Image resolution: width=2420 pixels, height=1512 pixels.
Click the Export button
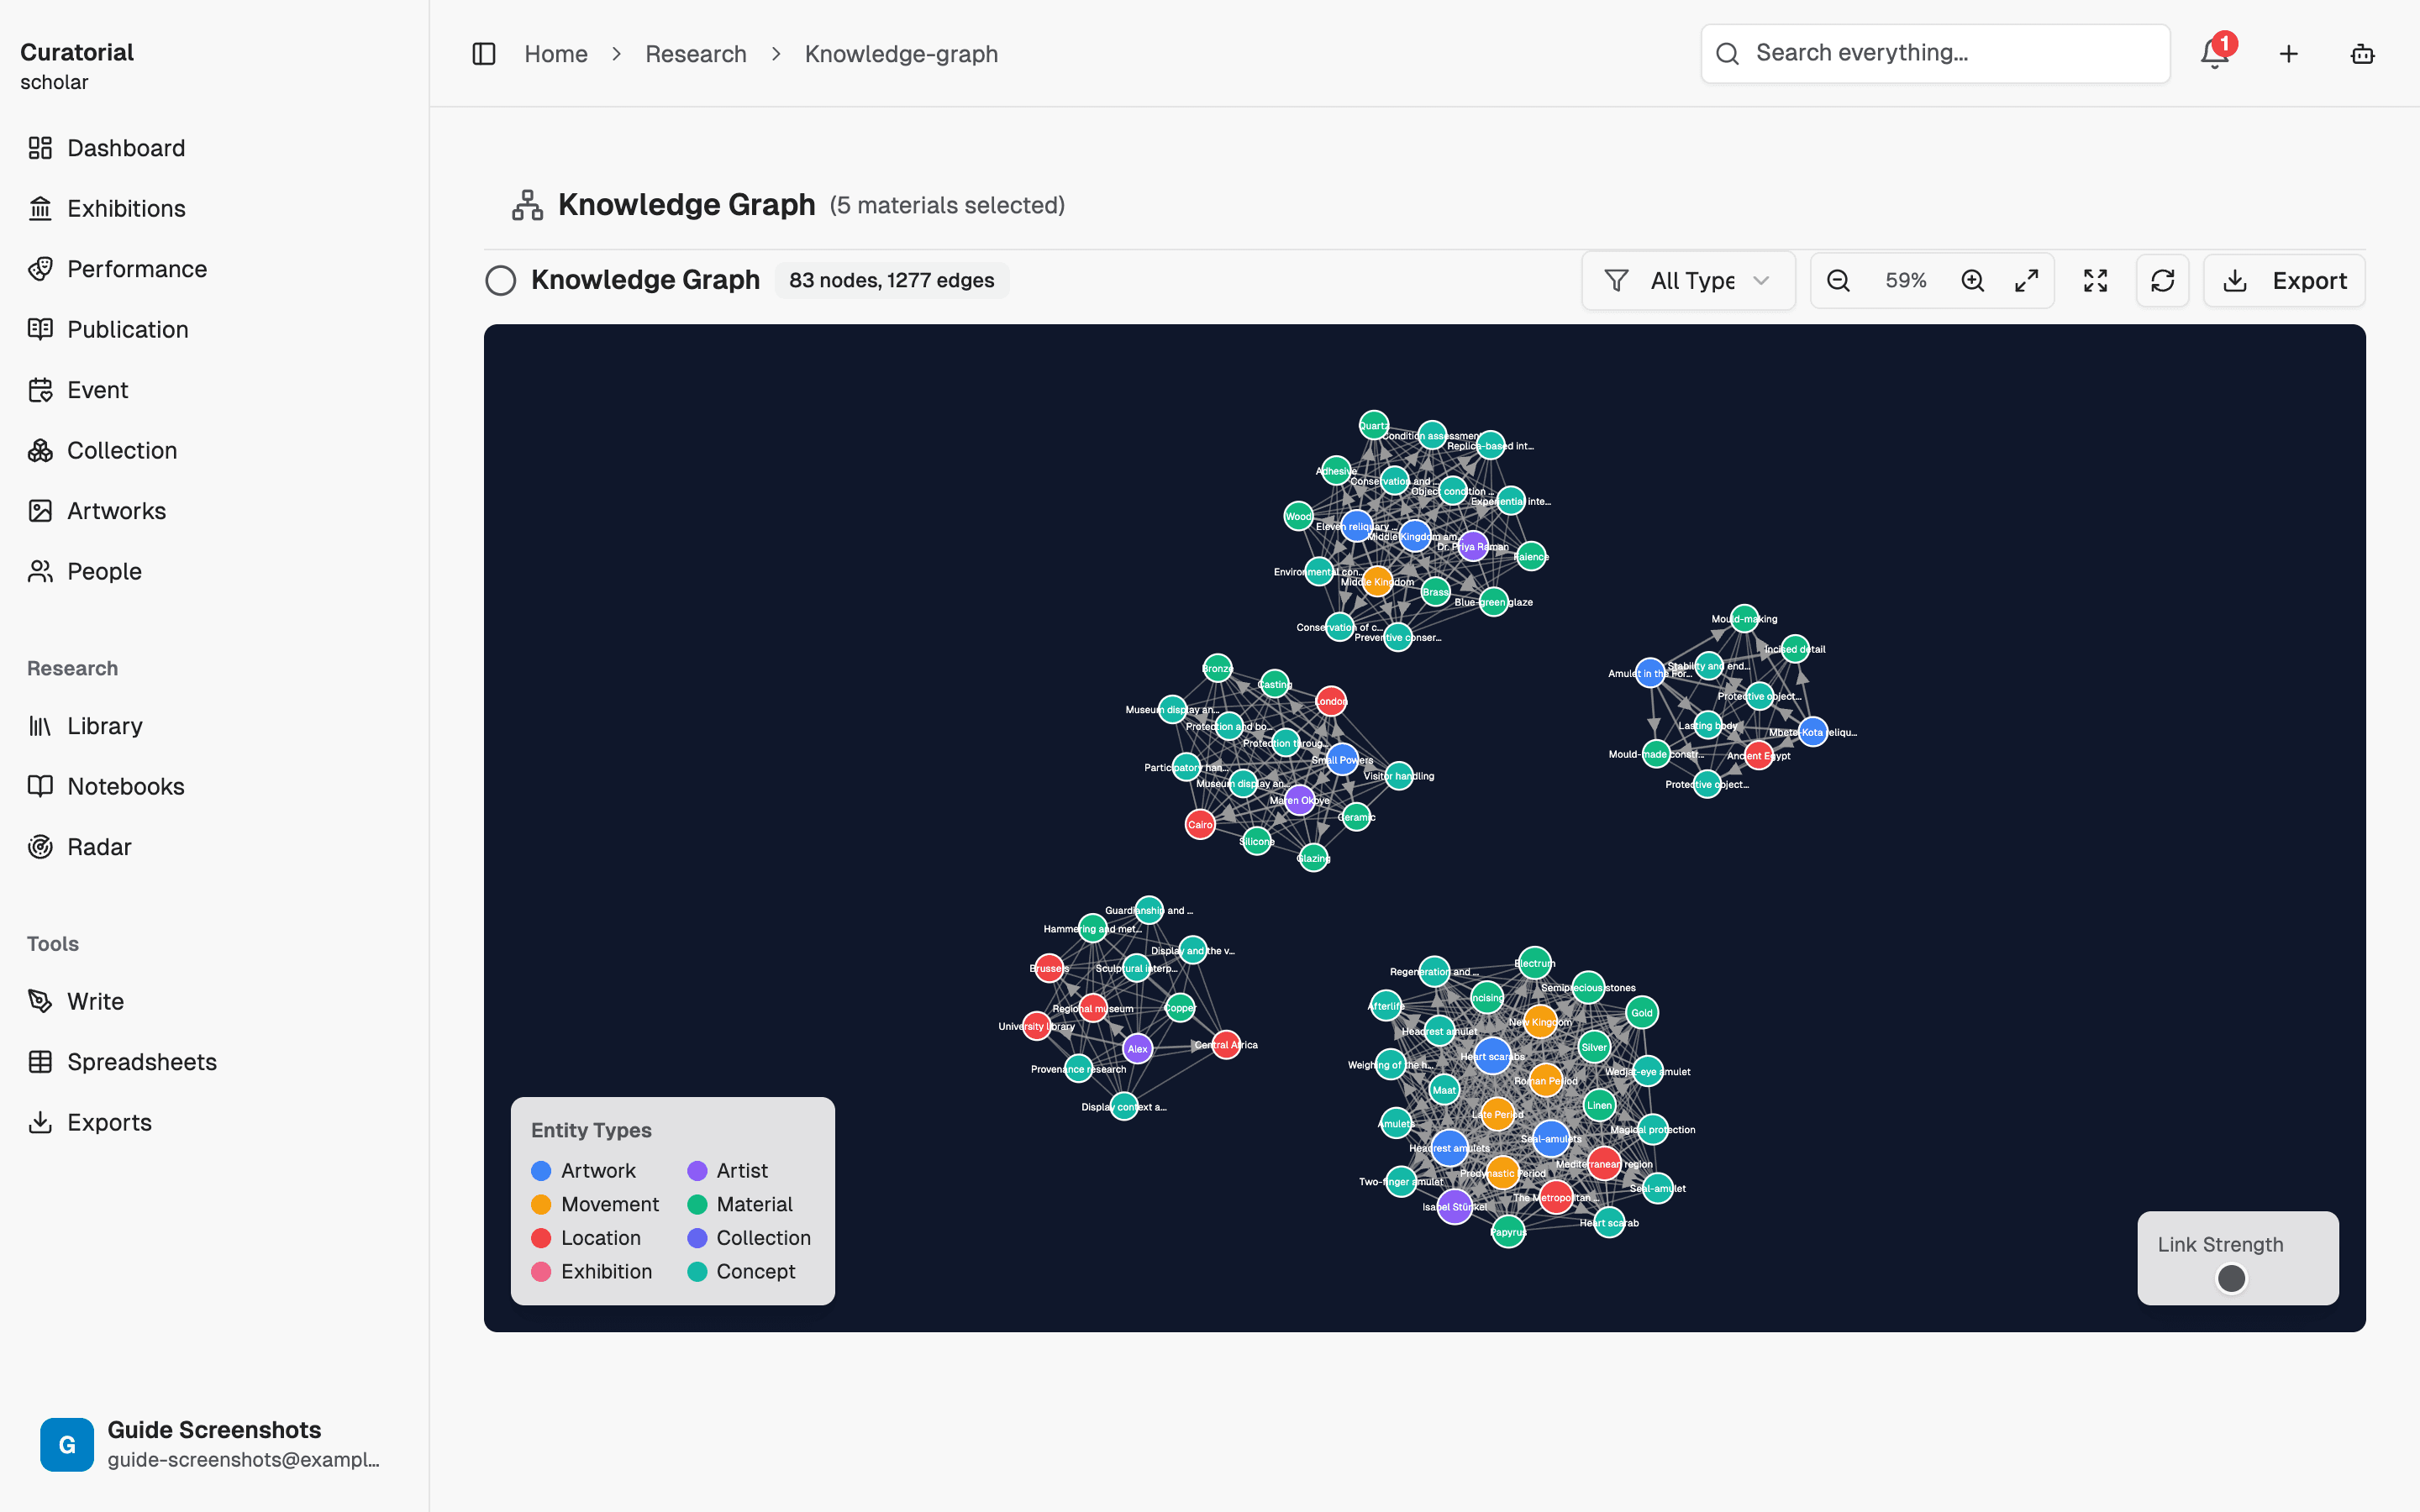pos(2284,281)
